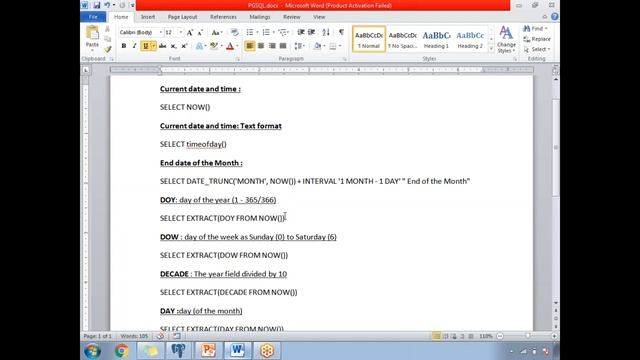
Task: Open line spacing dropdown
Action: [x=299, y=46]
